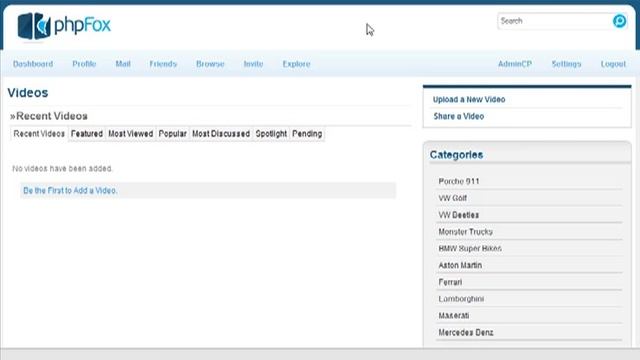Select the Maserati category
This screenshot has height=360, width=640.
pos(454,316)
